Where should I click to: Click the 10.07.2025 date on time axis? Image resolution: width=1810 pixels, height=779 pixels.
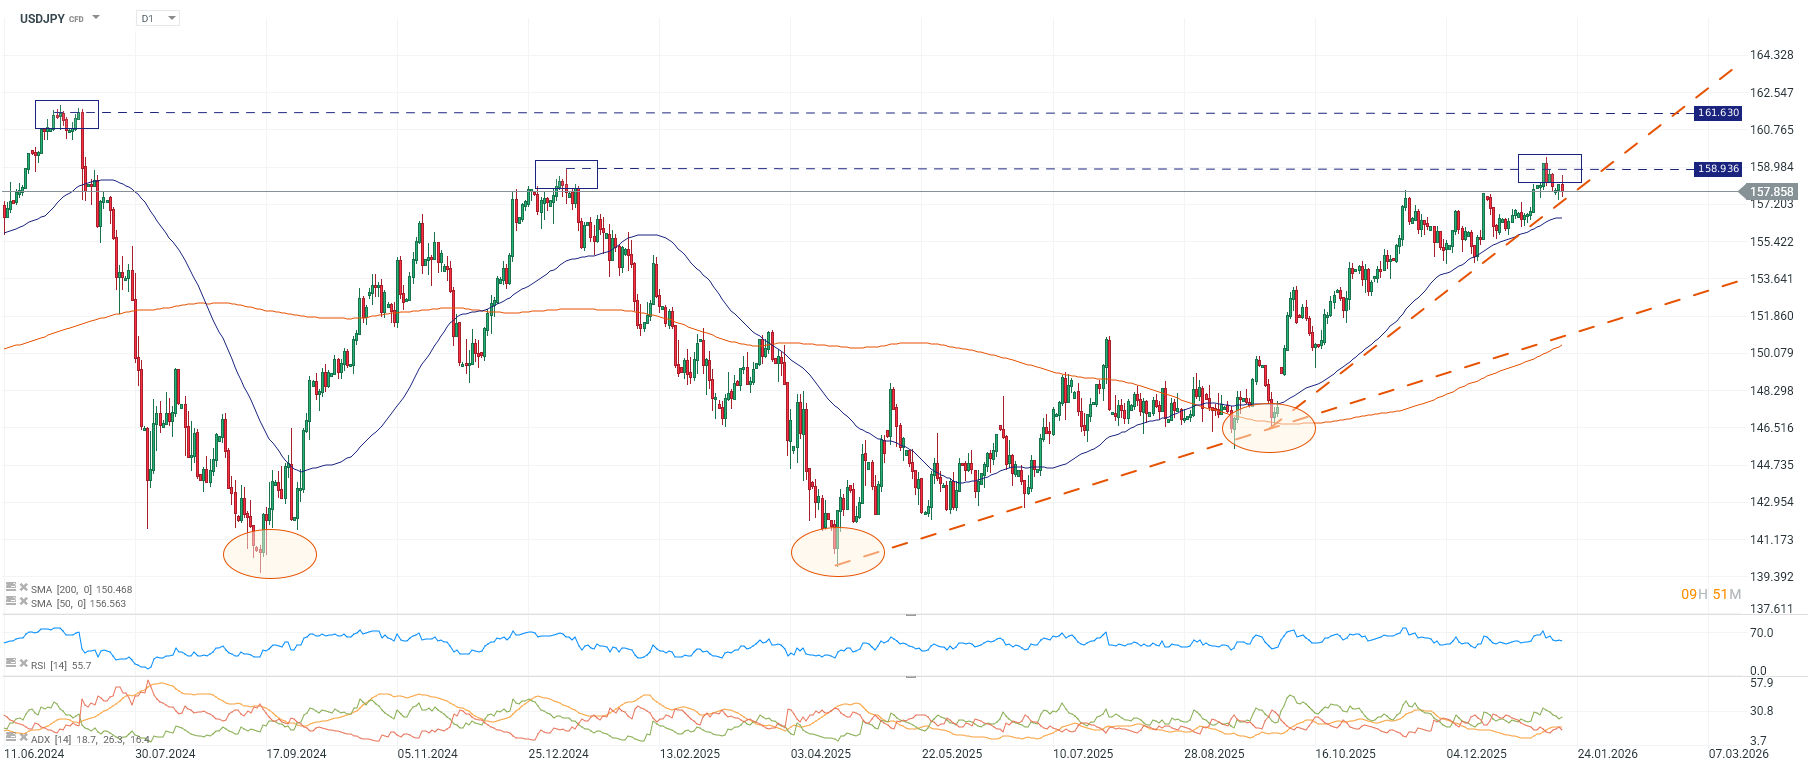point(1083,754)
